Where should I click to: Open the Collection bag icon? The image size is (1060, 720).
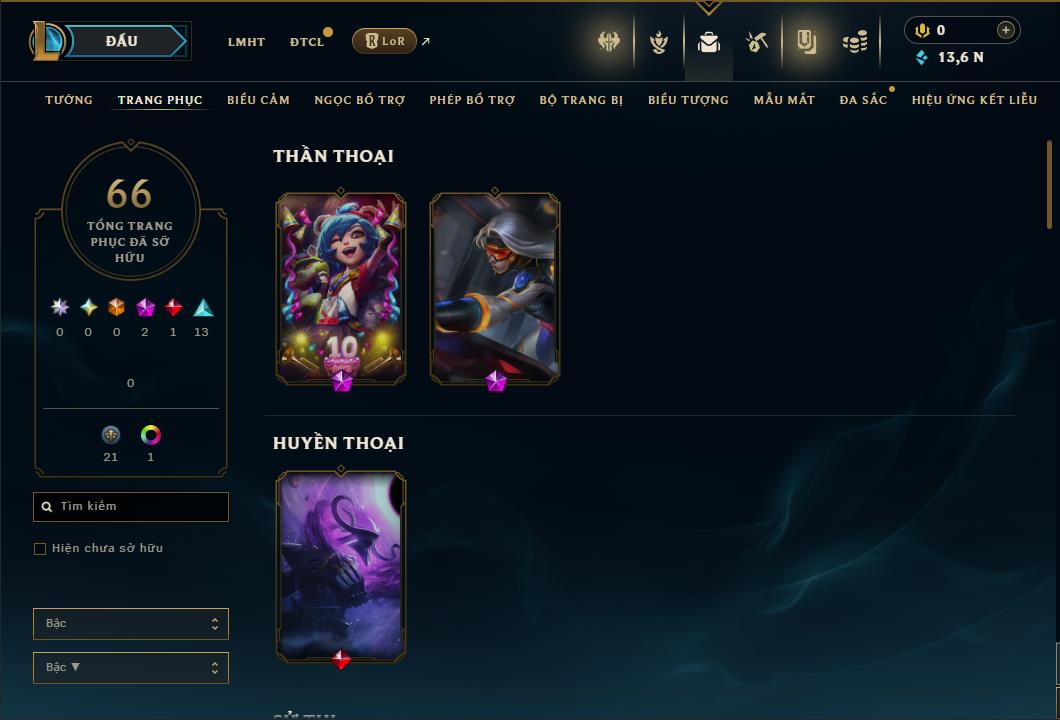[708, 43]
